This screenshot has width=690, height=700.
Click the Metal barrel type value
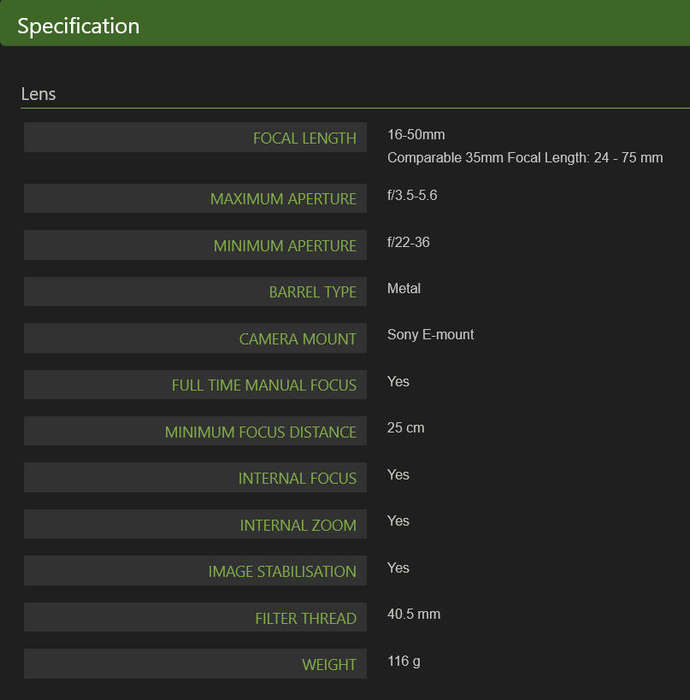point(403,288)
